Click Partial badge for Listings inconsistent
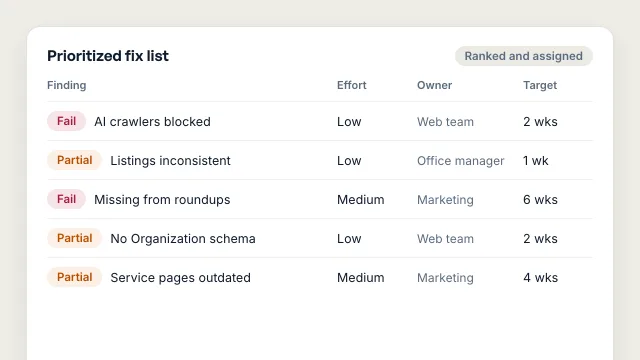This screenshot has height=360, width=640. pyautogui.click(x=74, y=160)
